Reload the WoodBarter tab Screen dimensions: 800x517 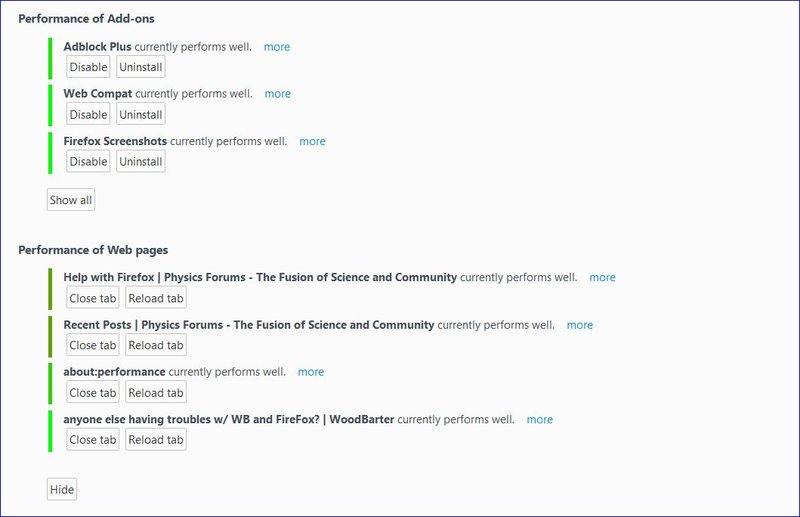pyautogui.click(x=156, y=439)
